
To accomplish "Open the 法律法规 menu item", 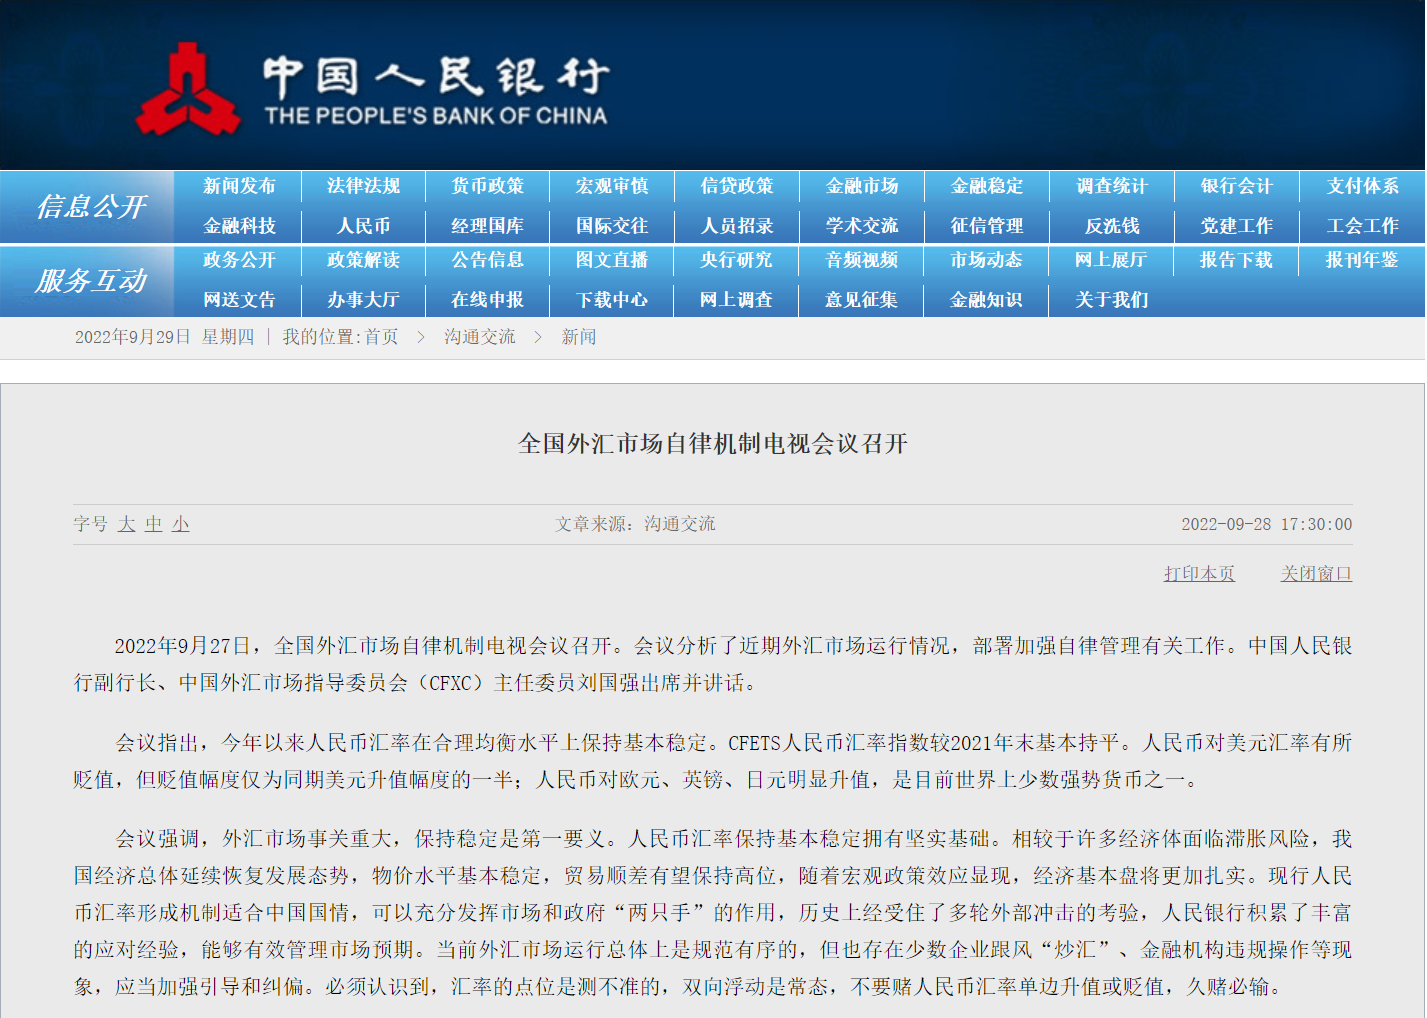I will [x=363, y=186].
